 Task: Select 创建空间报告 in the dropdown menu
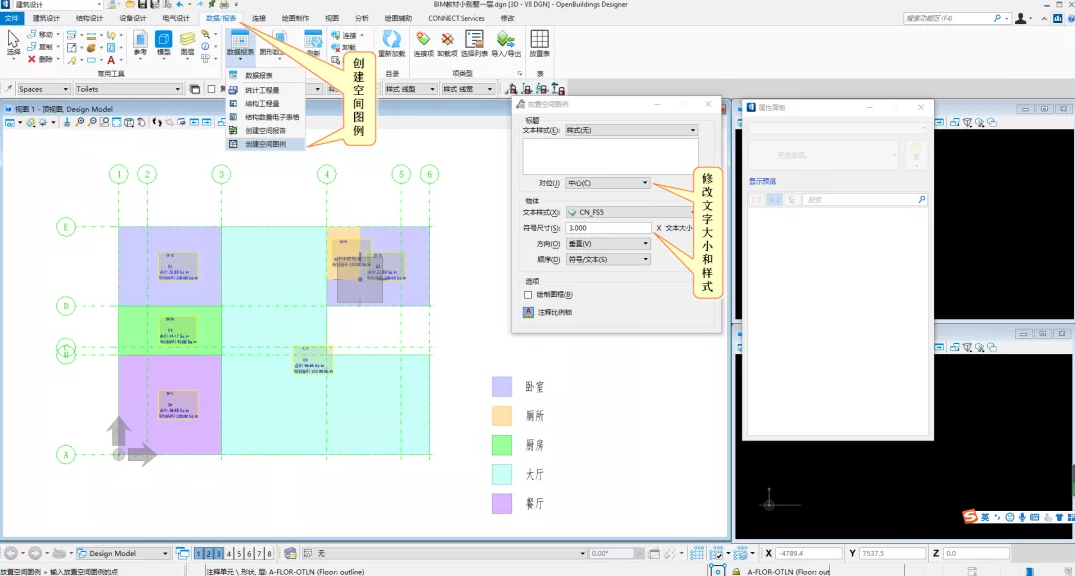265,130
